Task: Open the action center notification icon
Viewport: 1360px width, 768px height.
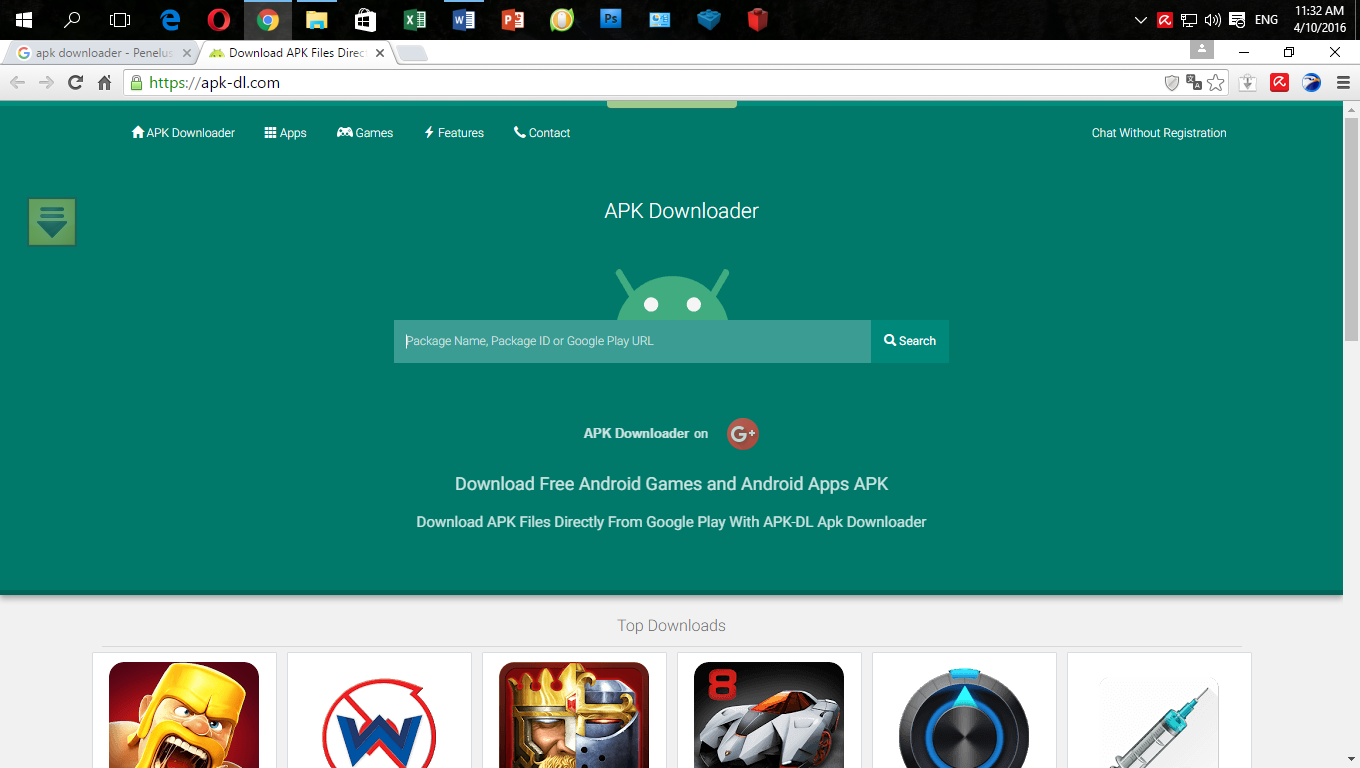Action: pos(1237,20)
